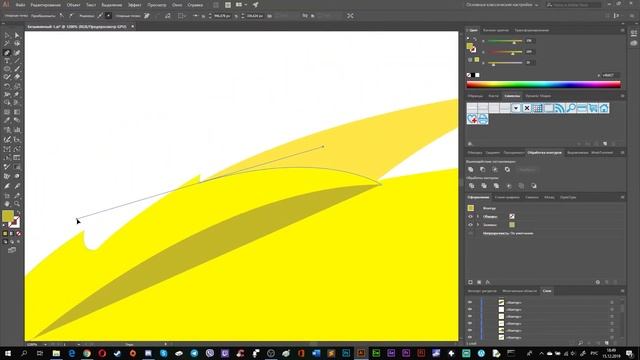Click the shopping cart symbol thumbnail
This screenshot has width=640, height=360.
click(593, 108)
